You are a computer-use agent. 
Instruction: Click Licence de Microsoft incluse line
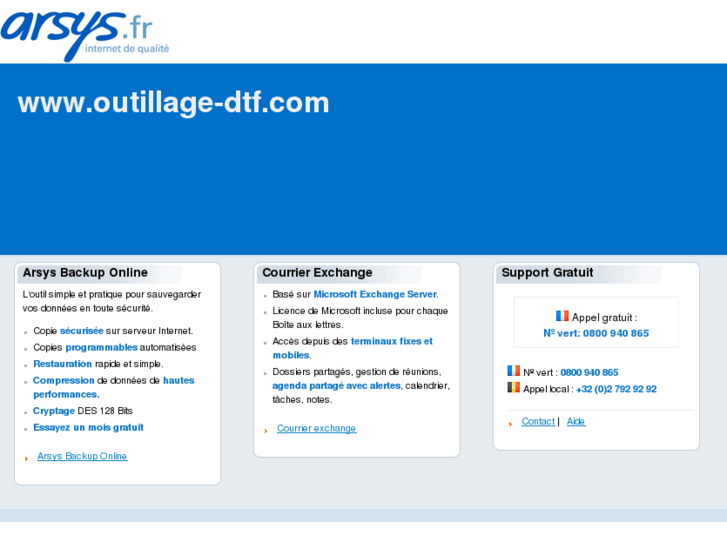[x=360, y=318]
